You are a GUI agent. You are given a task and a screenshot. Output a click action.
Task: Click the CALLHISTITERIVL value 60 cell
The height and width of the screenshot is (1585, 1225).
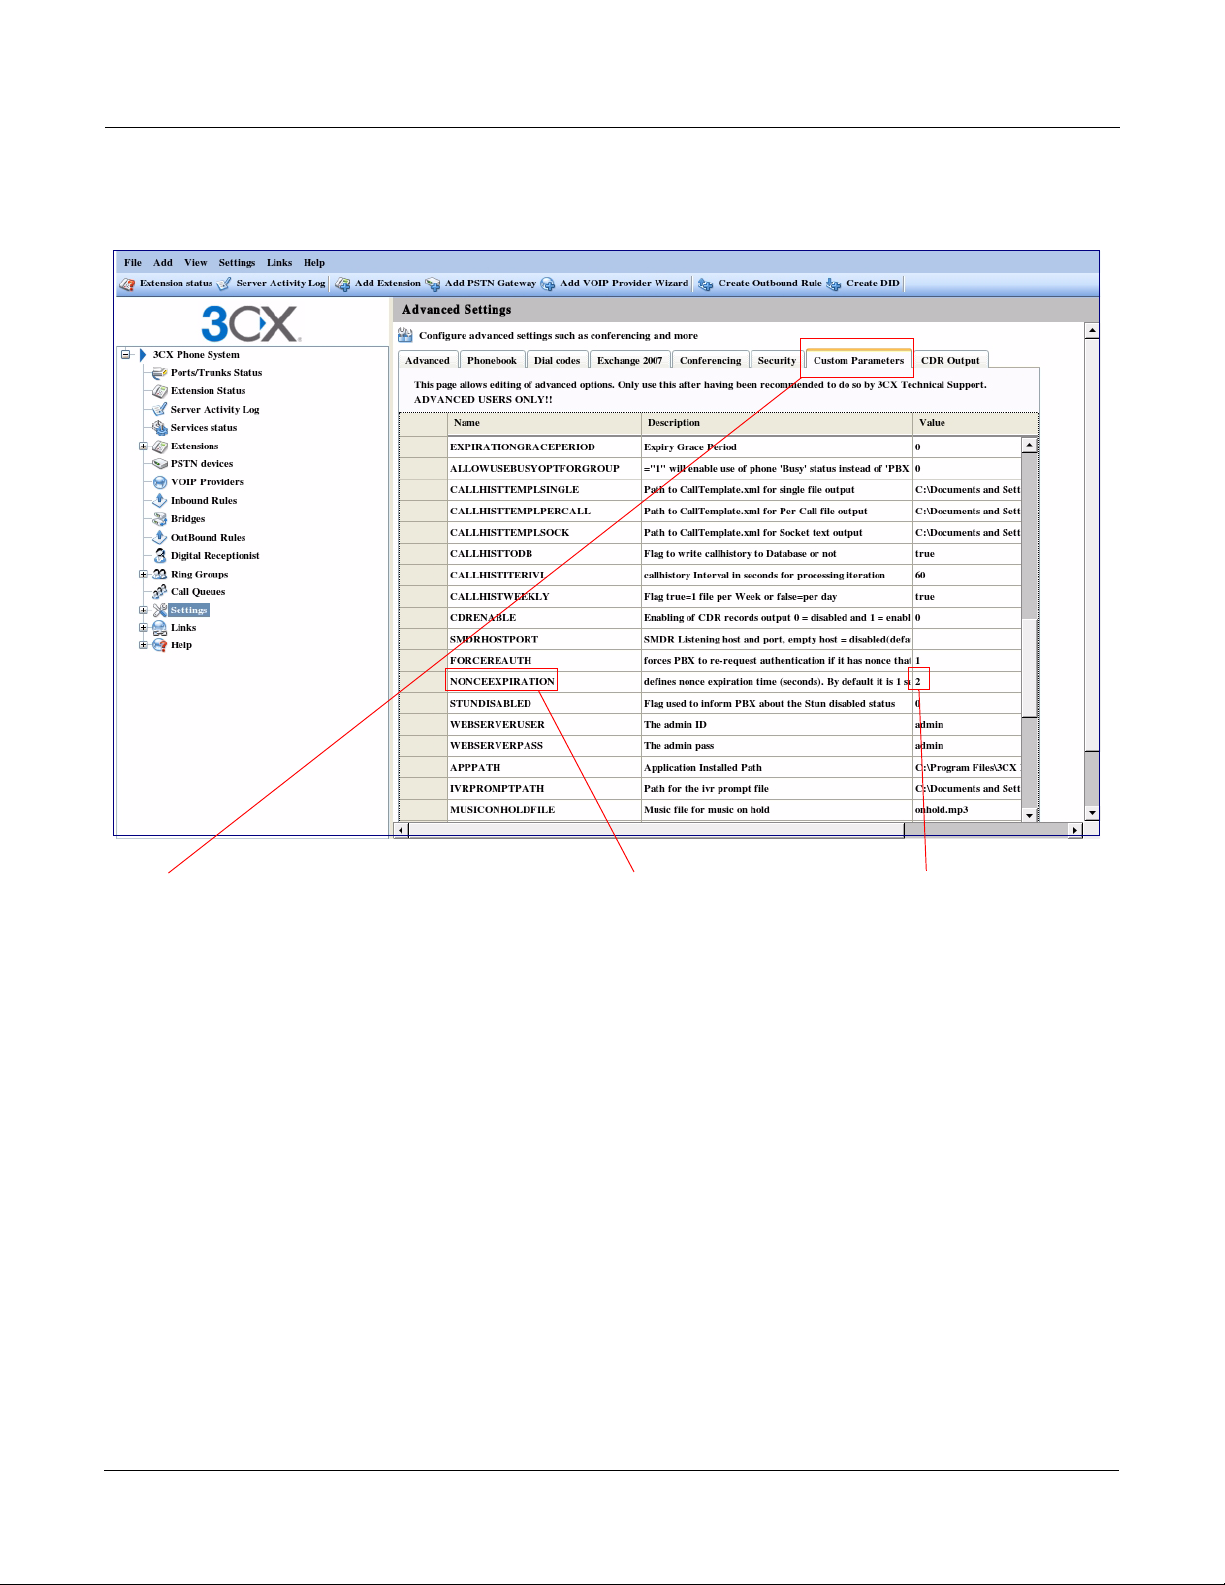point(966,575)
